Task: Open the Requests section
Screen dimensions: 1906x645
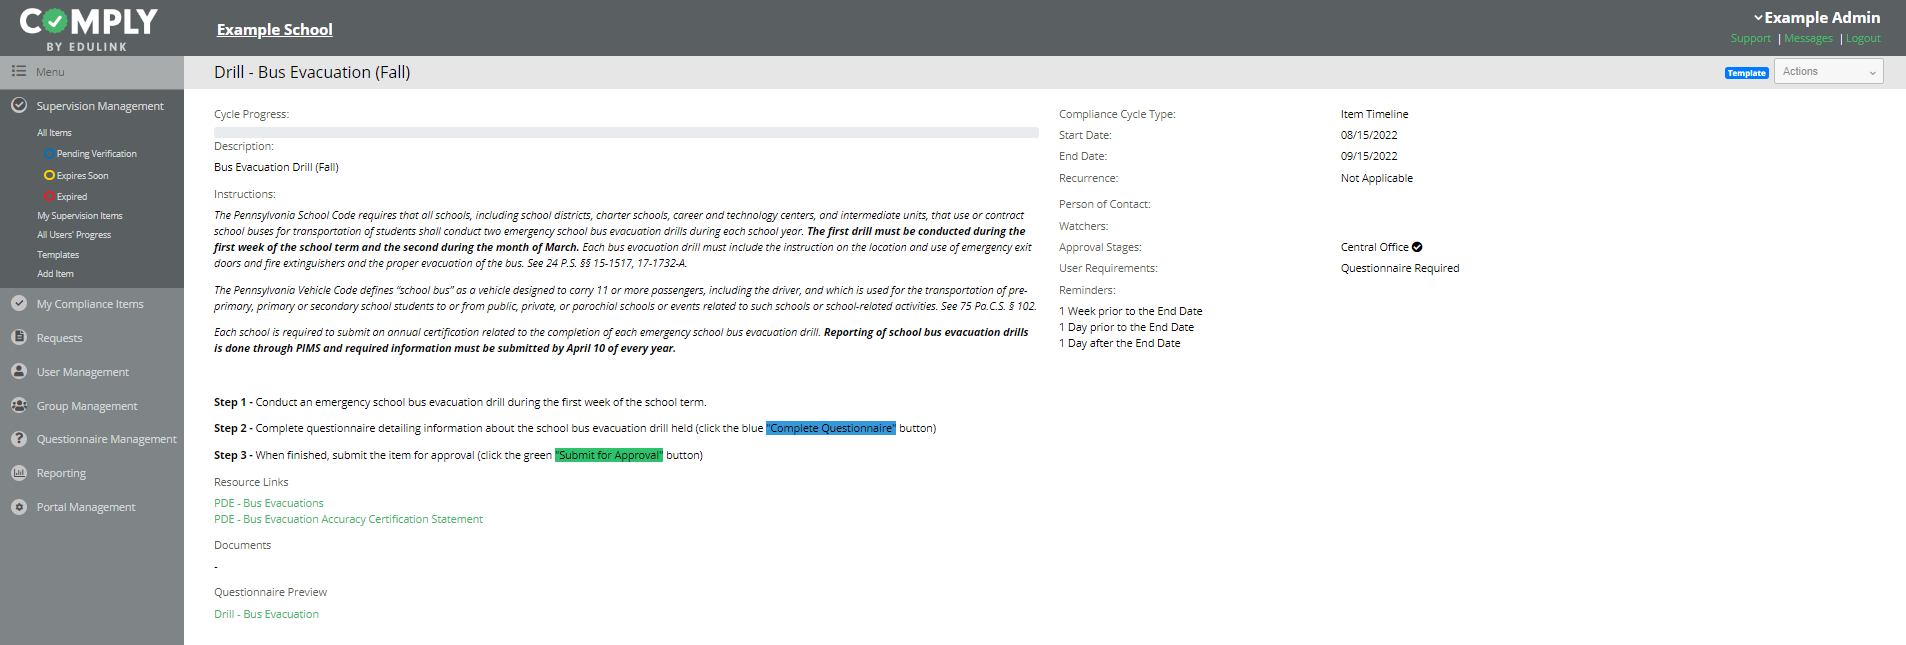Action: [x=60, y=338]
